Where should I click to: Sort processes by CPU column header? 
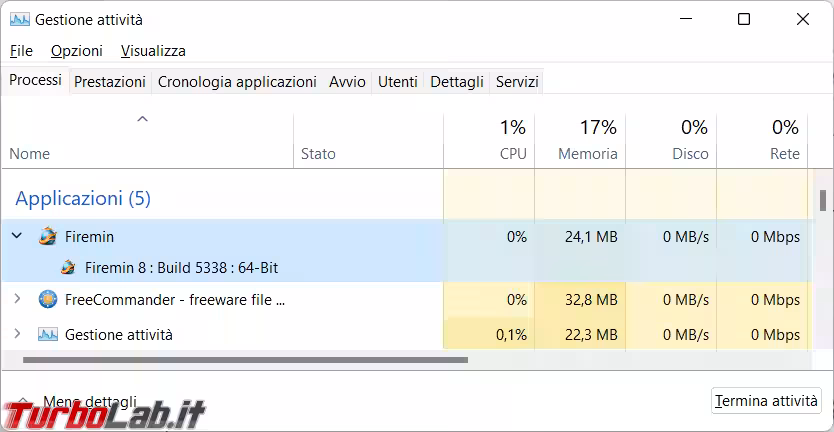pyautogui.click(x=489, y=141)
